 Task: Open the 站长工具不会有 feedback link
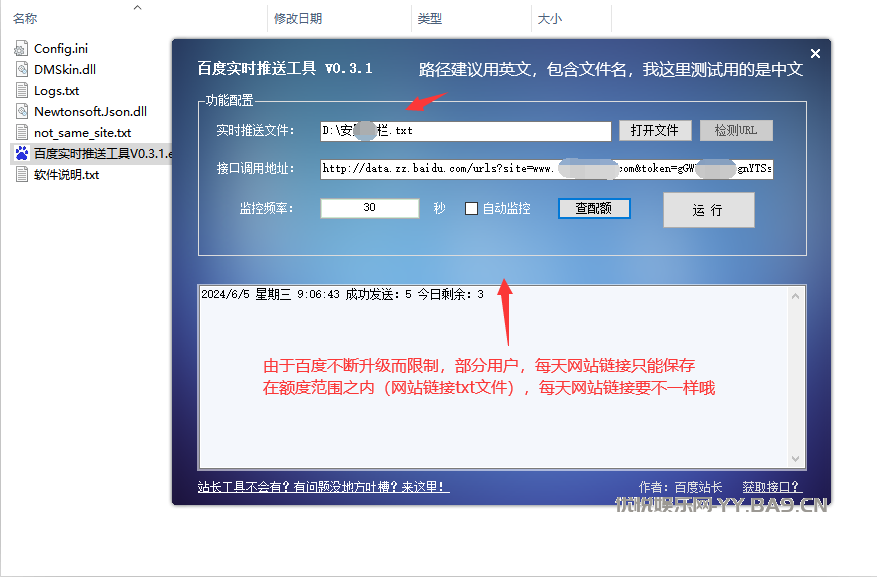(x=323, y=487)
